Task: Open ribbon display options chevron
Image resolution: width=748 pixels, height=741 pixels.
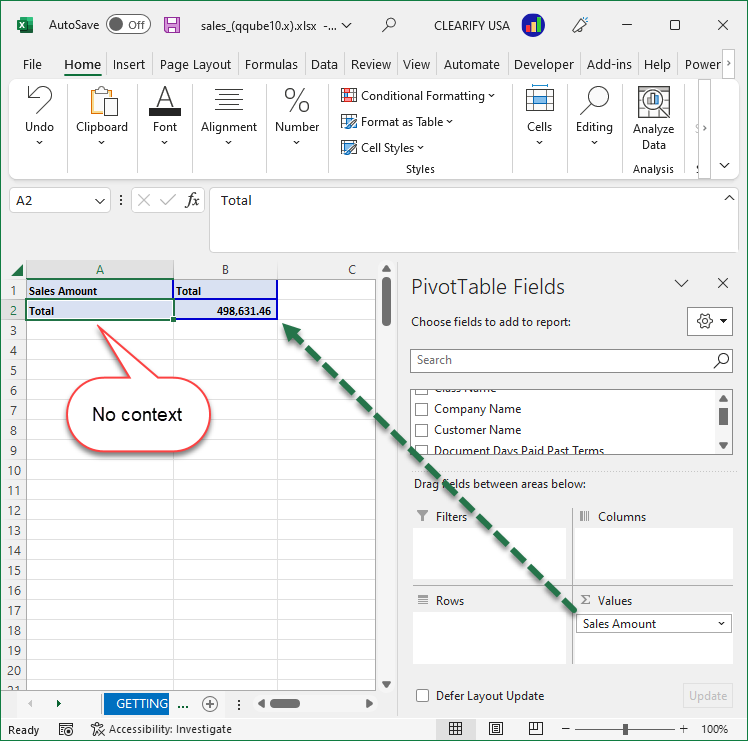Action: [724, 166]
